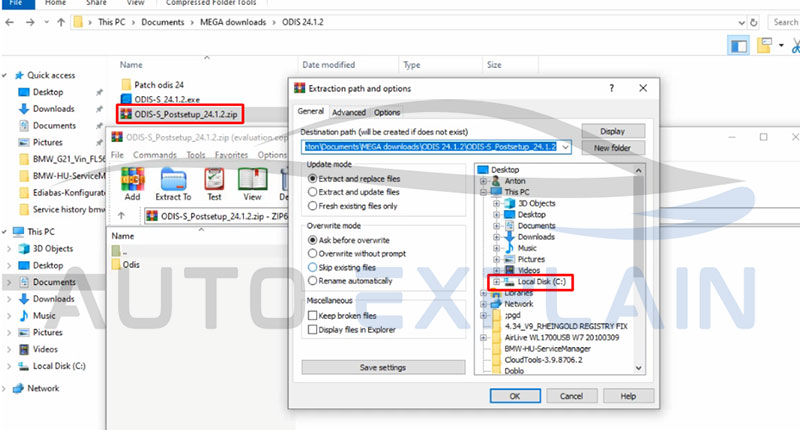Switch to the Options tab
Image resolution: width=800 pixels, height=430 pixels.
coord(387,112)
